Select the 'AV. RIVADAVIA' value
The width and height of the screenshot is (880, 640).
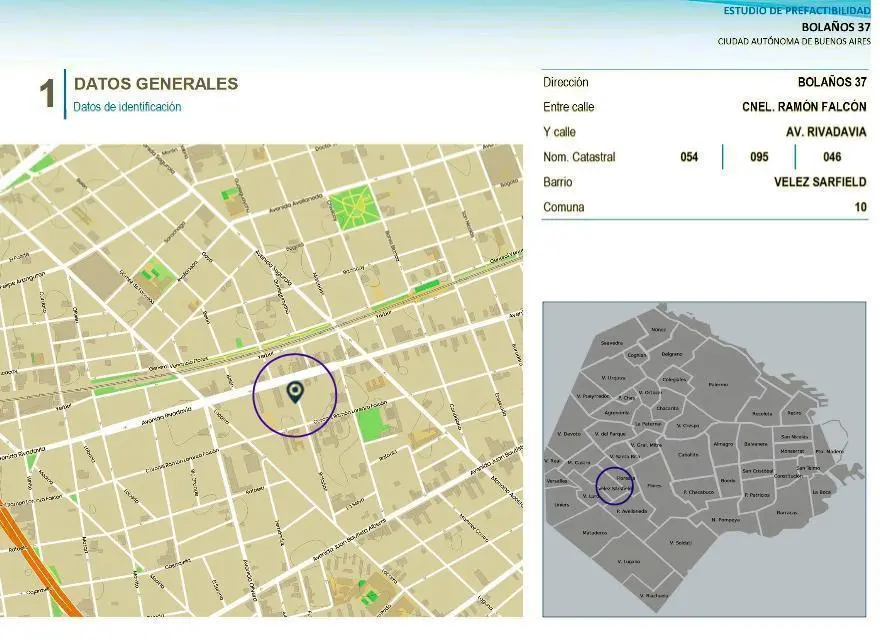pos(826,132)
